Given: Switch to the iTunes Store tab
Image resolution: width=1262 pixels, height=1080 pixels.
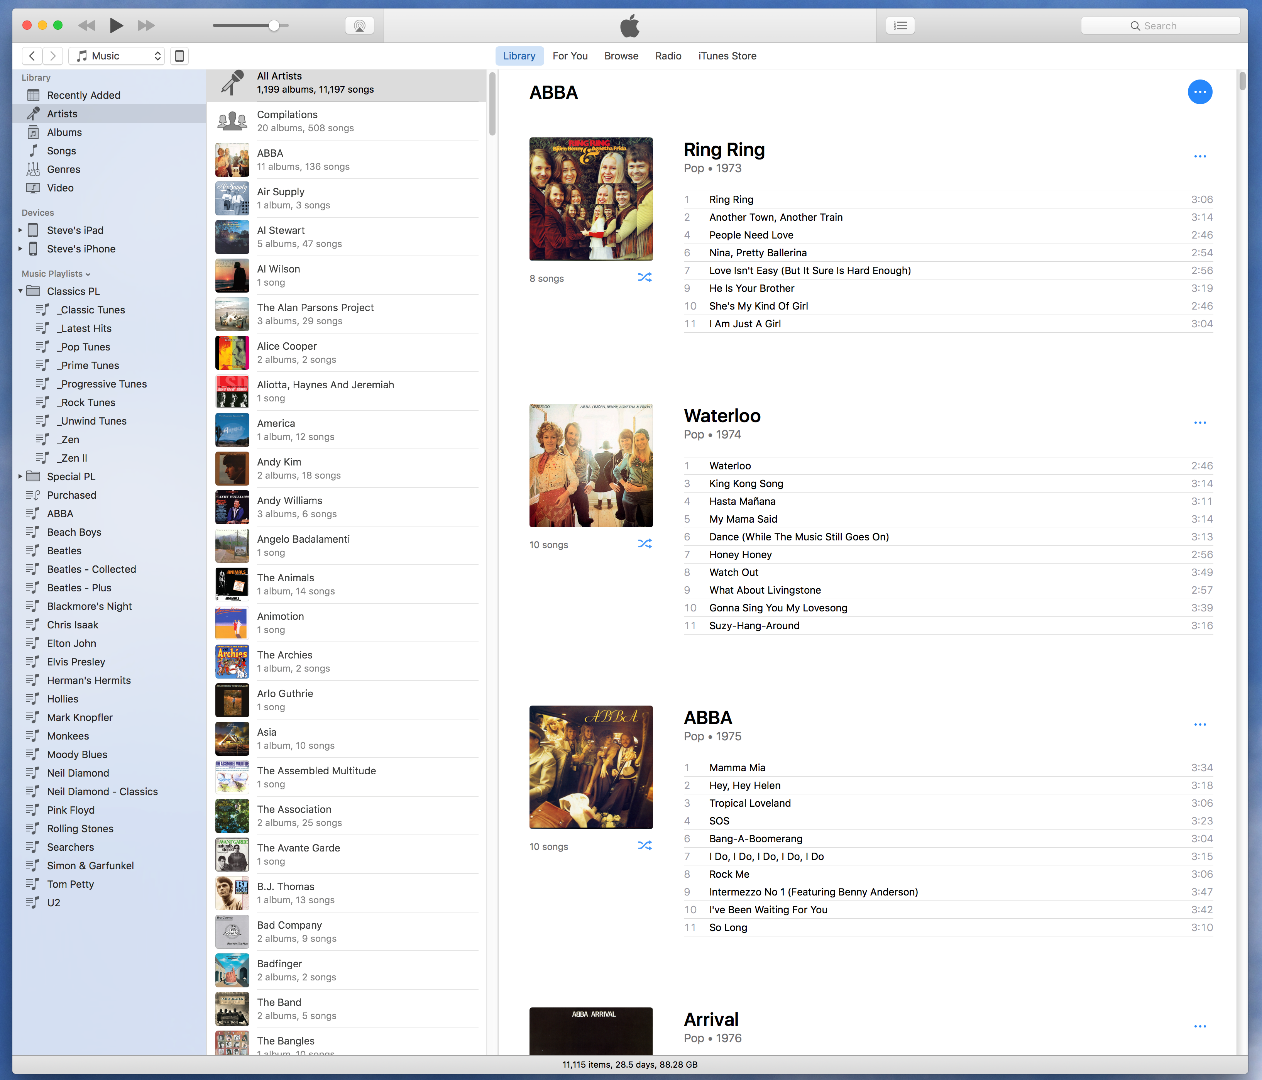Looking at the screenshot, I should coord(727,56).
